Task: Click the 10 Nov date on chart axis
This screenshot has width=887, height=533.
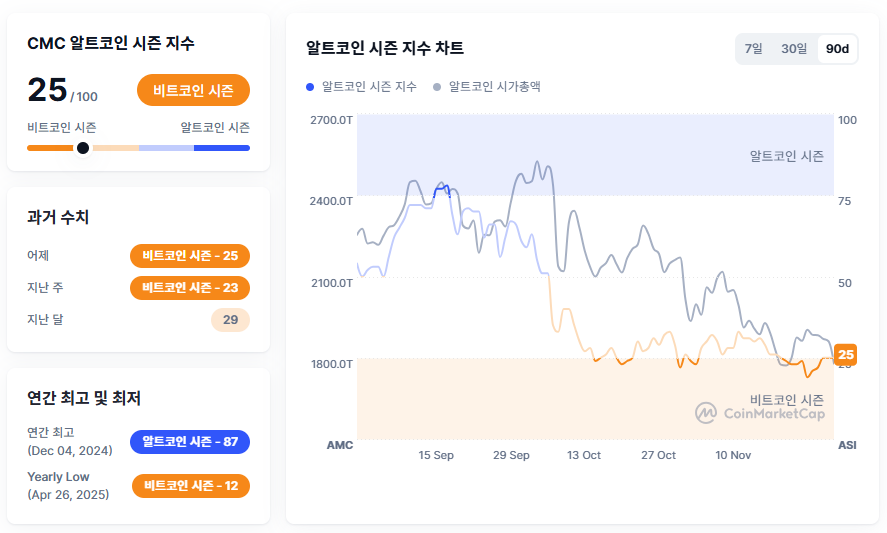Action: [x=733, y=455]
